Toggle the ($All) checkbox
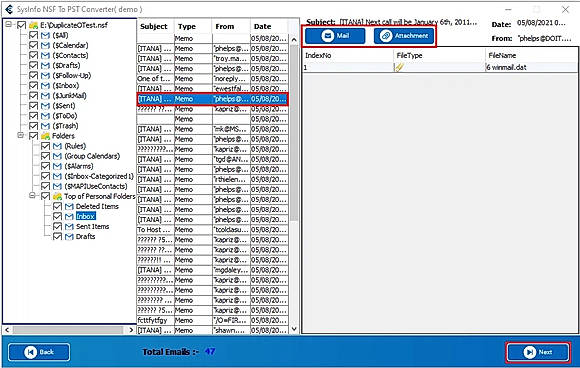580x368 pixels. click(x=33, y=35)
